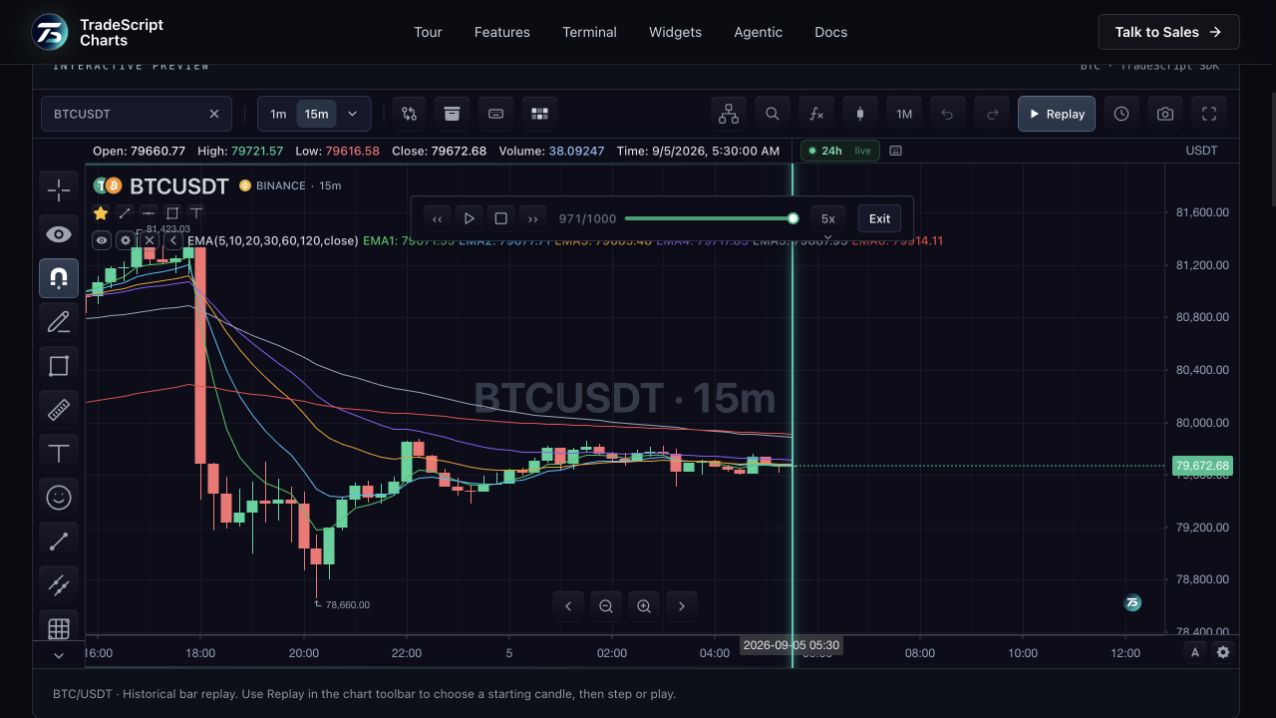The image size is (1276, 718).
Task: Select the parallel channel tool
Action: (x=59, y=585)
